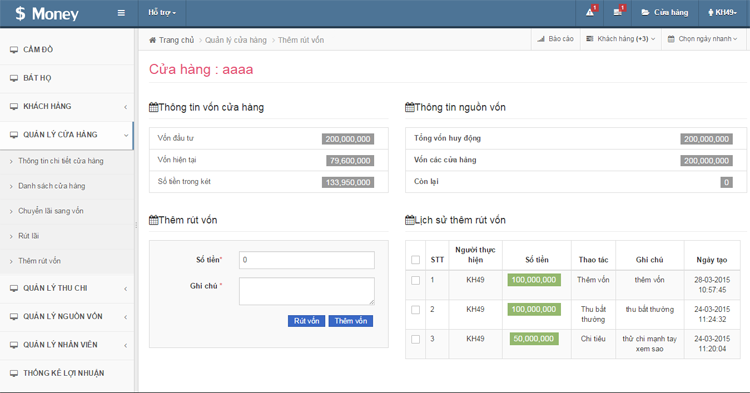
Task: Click the 50,000,000 amount badge
Action: click(x=534, y=338)
